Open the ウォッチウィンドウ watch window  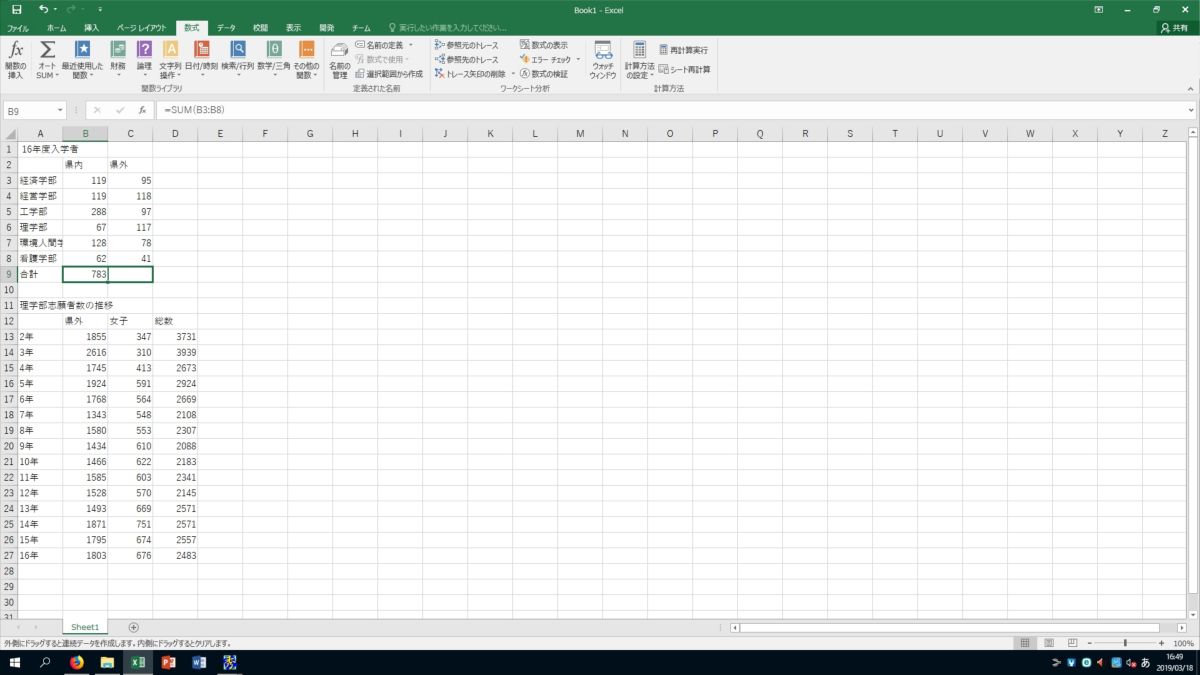[x=603, y=58]
